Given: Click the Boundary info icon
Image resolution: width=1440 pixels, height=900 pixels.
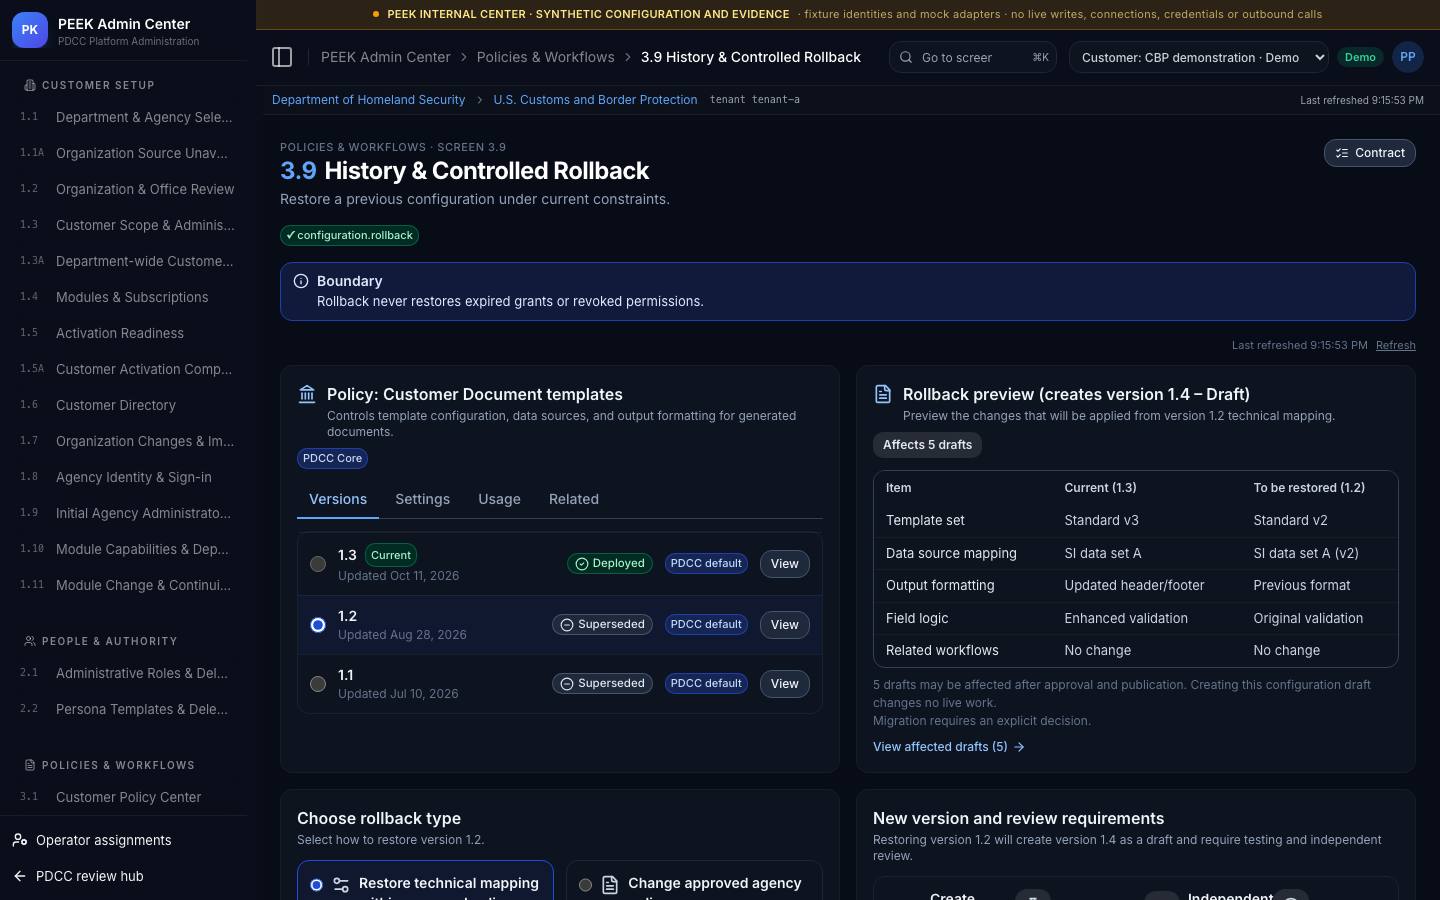Looking at the screenshot, I should 301,281.
